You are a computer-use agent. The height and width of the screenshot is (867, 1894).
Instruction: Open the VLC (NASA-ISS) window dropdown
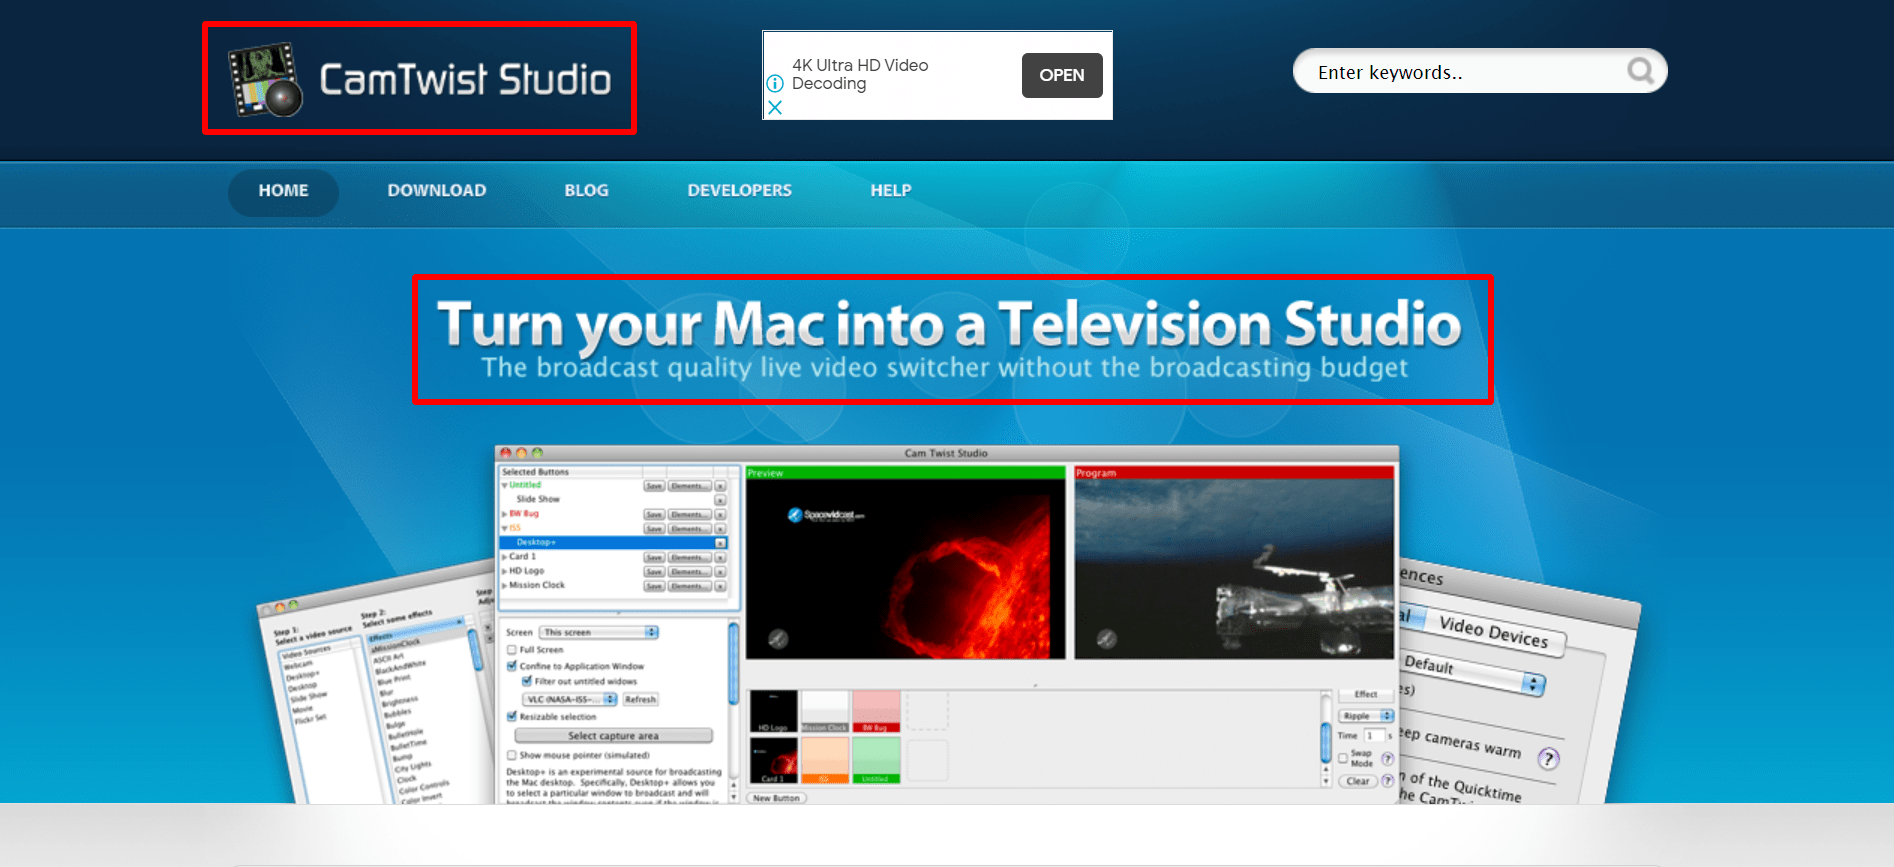569,699
